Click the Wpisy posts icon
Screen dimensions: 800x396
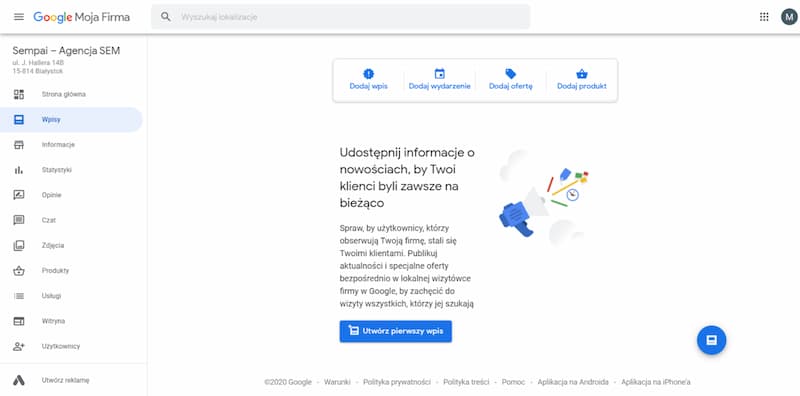(x=19, y=120)
